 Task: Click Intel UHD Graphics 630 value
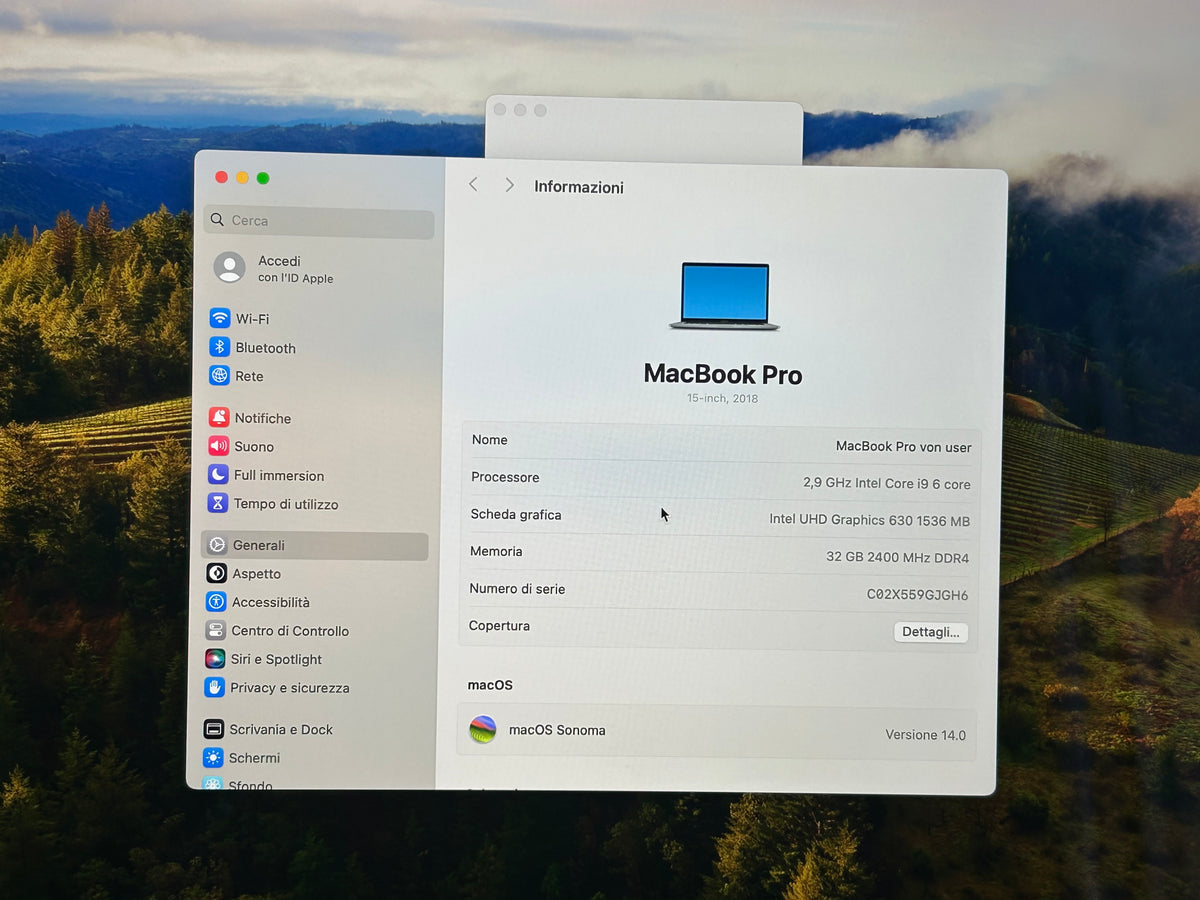pos(869,520)
